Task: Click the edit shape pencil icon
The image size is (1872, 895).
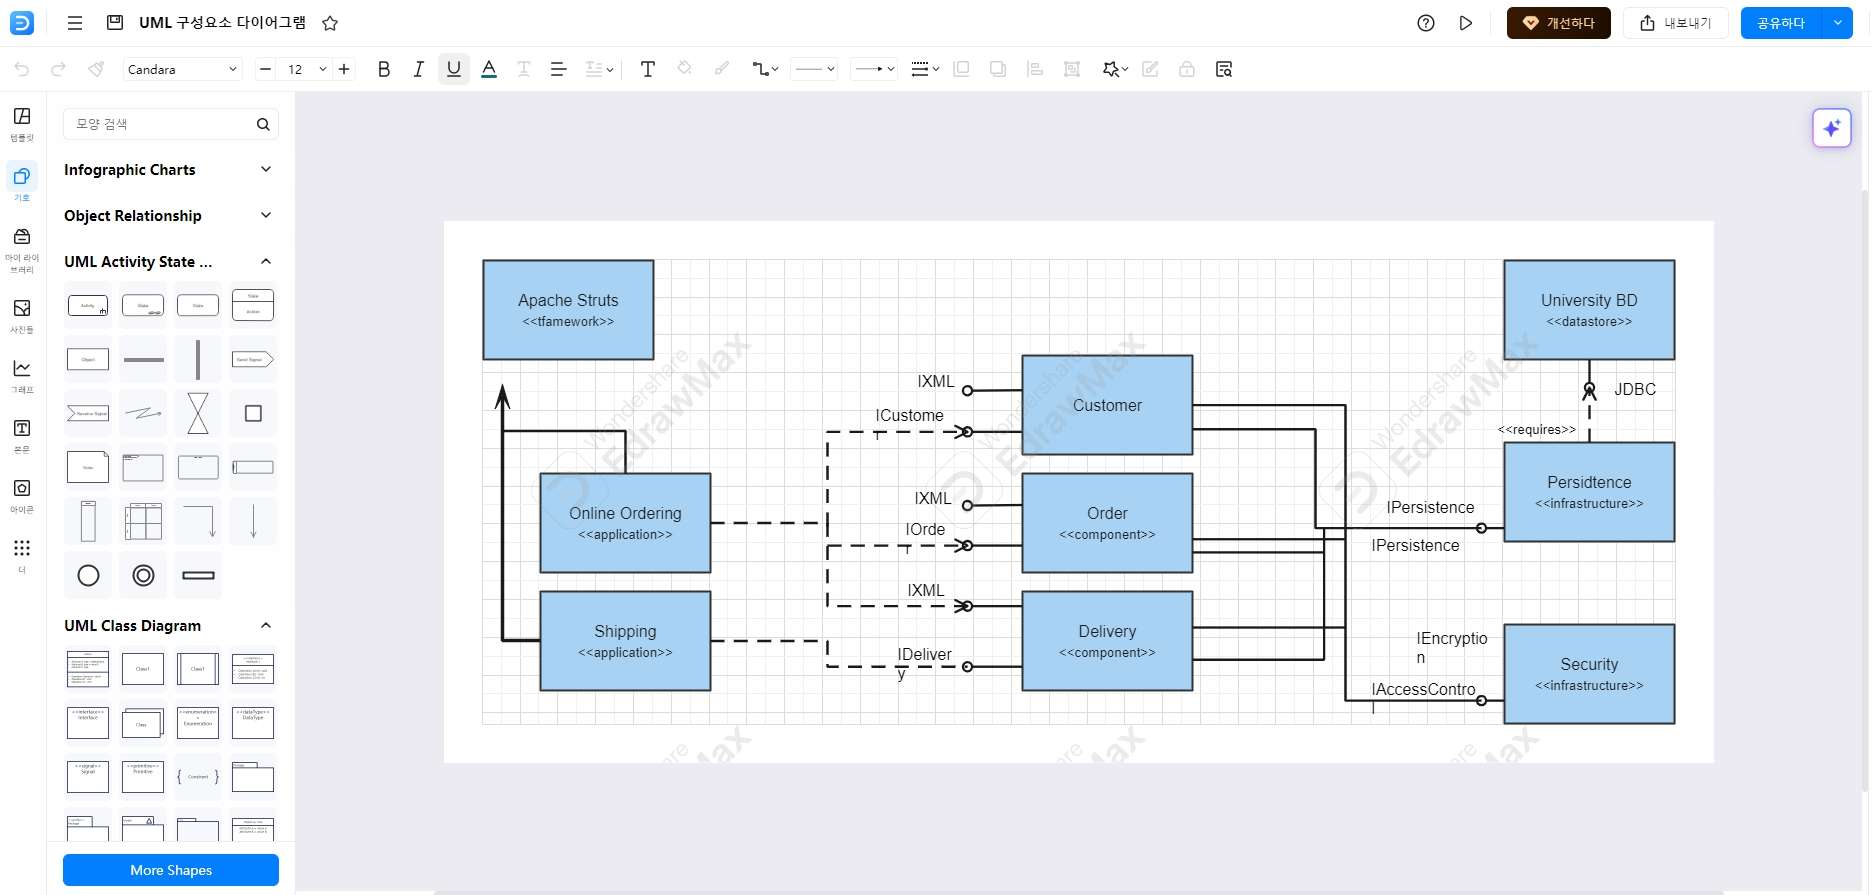Action: (x=1150, y=69)
